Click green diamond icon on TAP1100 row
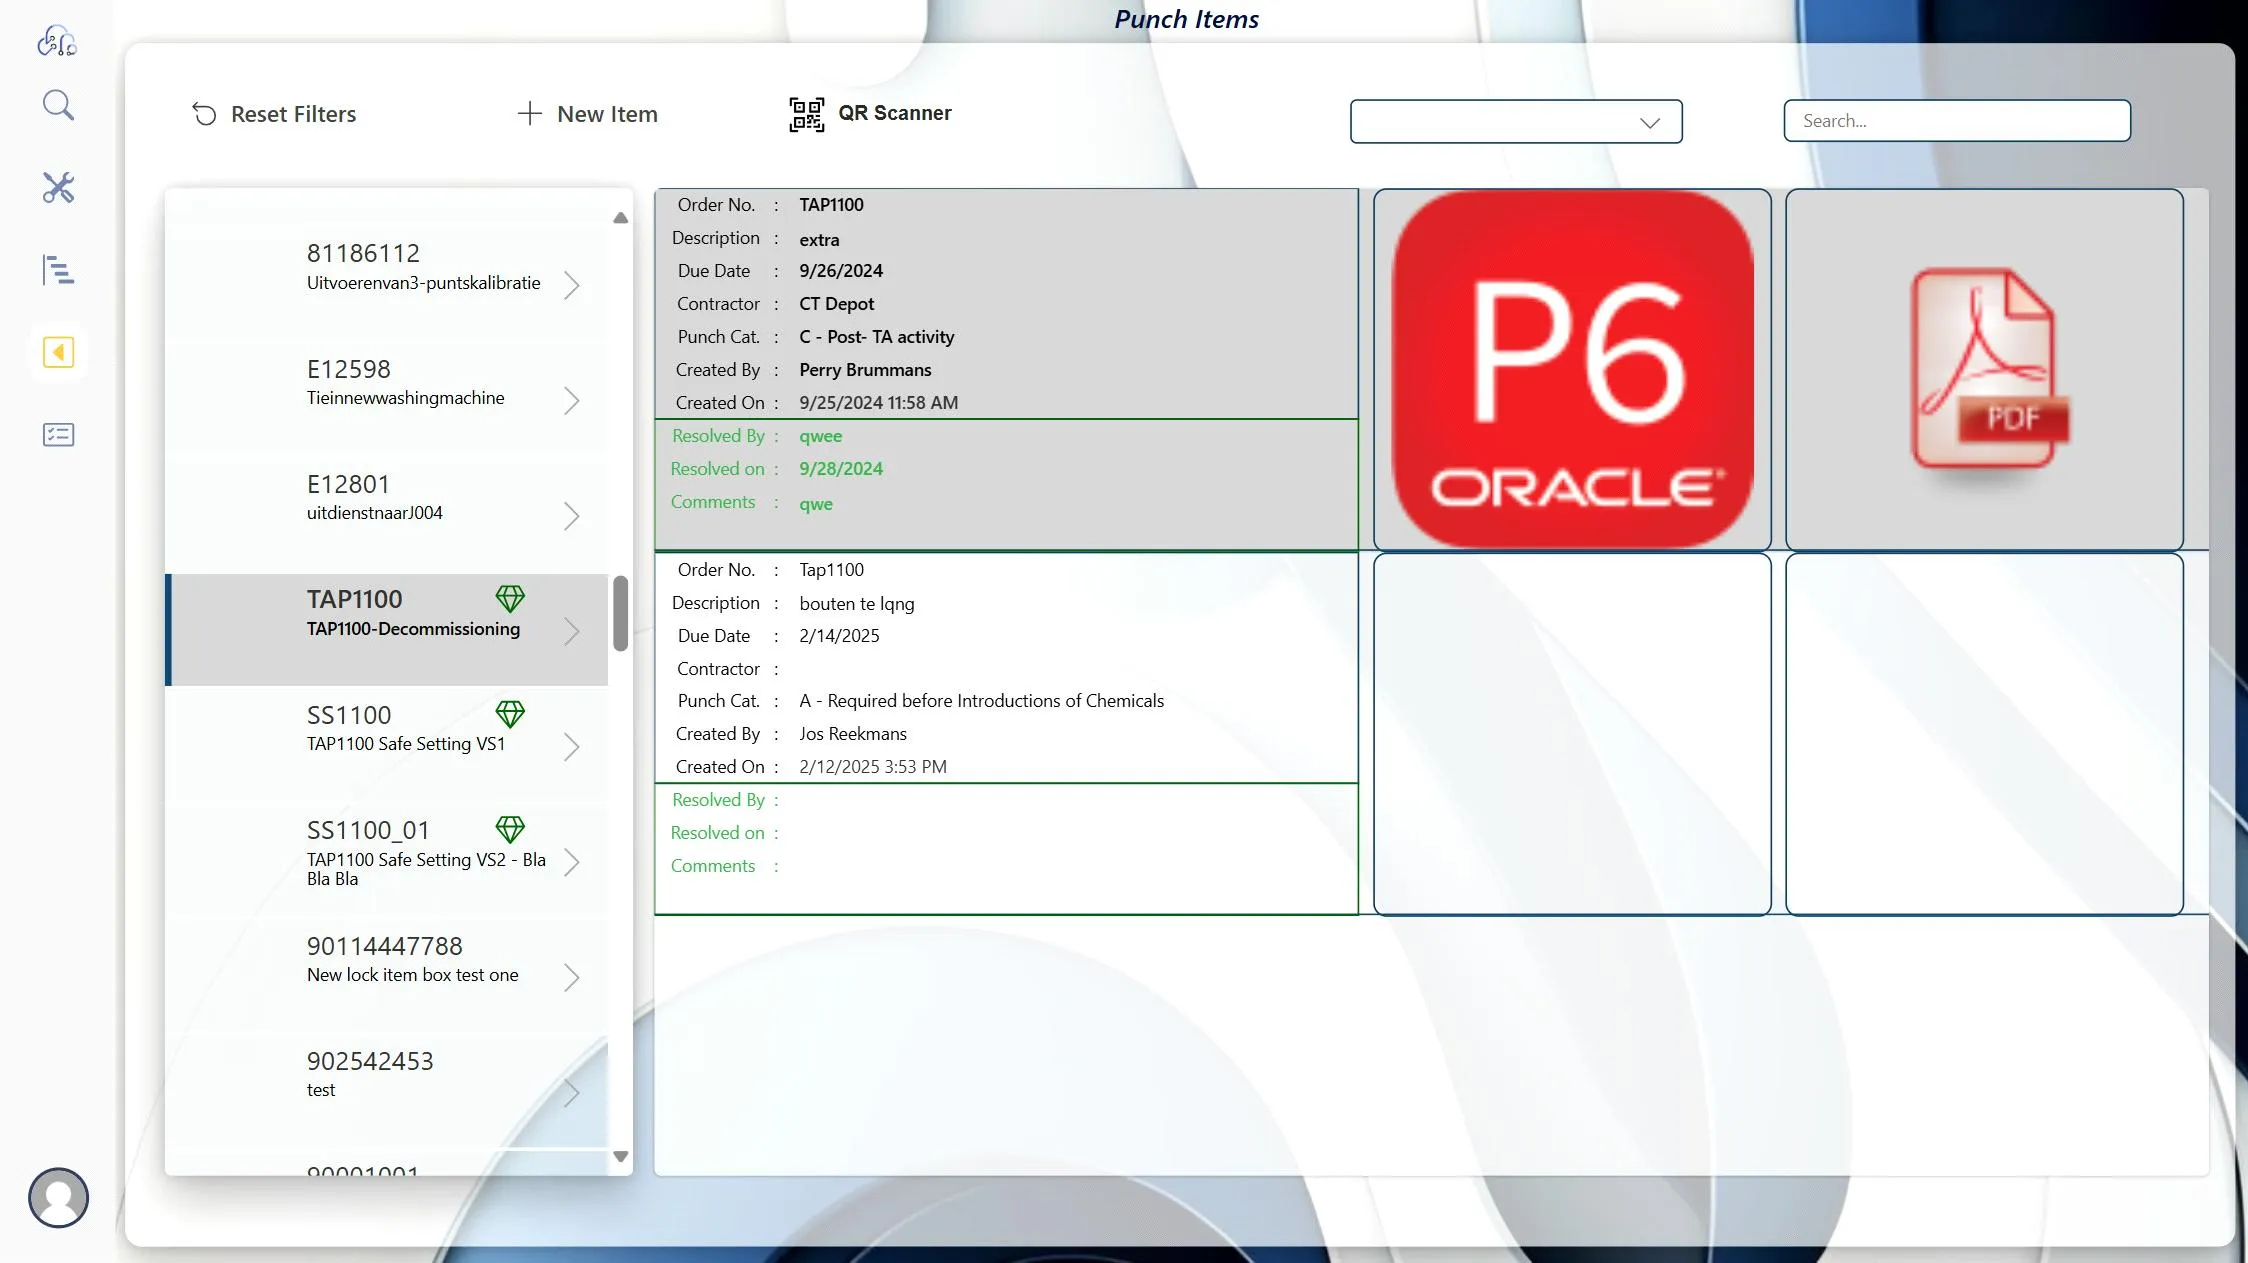This screenshot has height=1263, width=2248. click(x=510, y=598)
